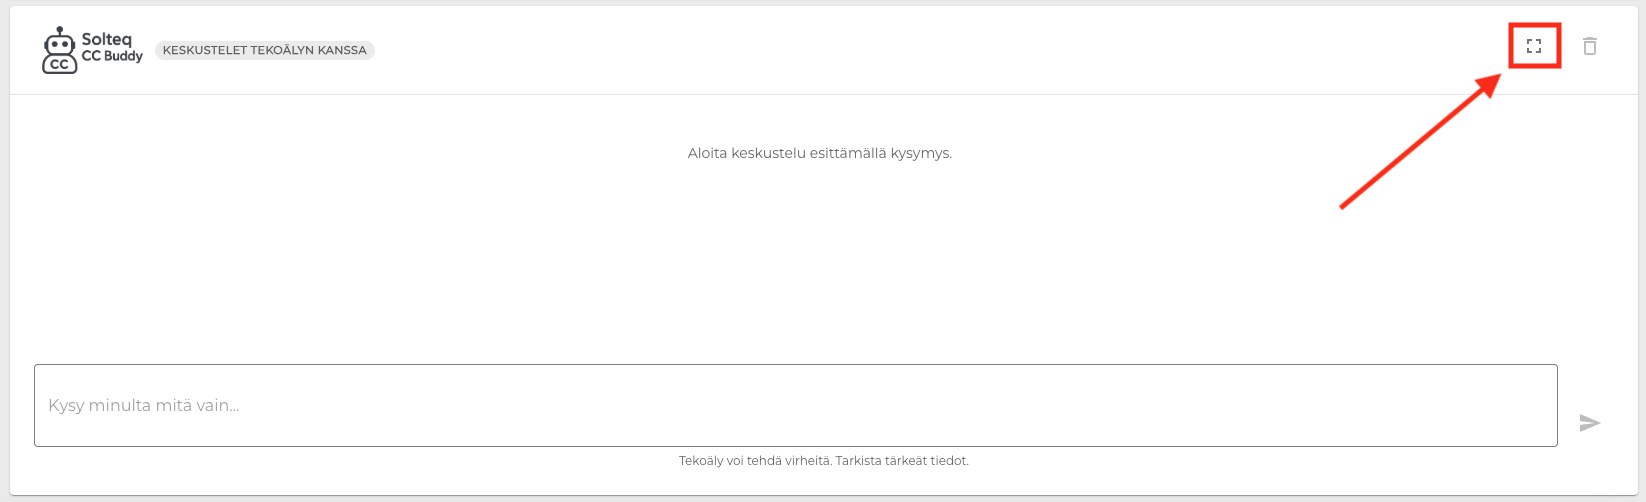Delete the conversation with trash icon

coord(1590,46)
